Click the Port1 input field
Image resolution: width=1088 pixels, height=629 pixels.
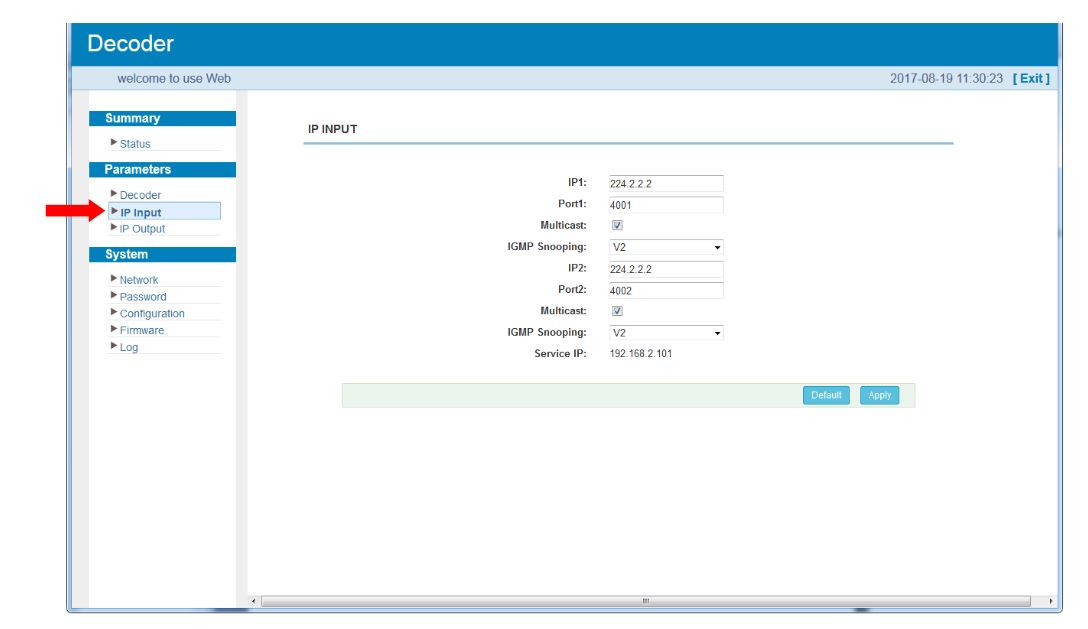click(x=665, y=205)
